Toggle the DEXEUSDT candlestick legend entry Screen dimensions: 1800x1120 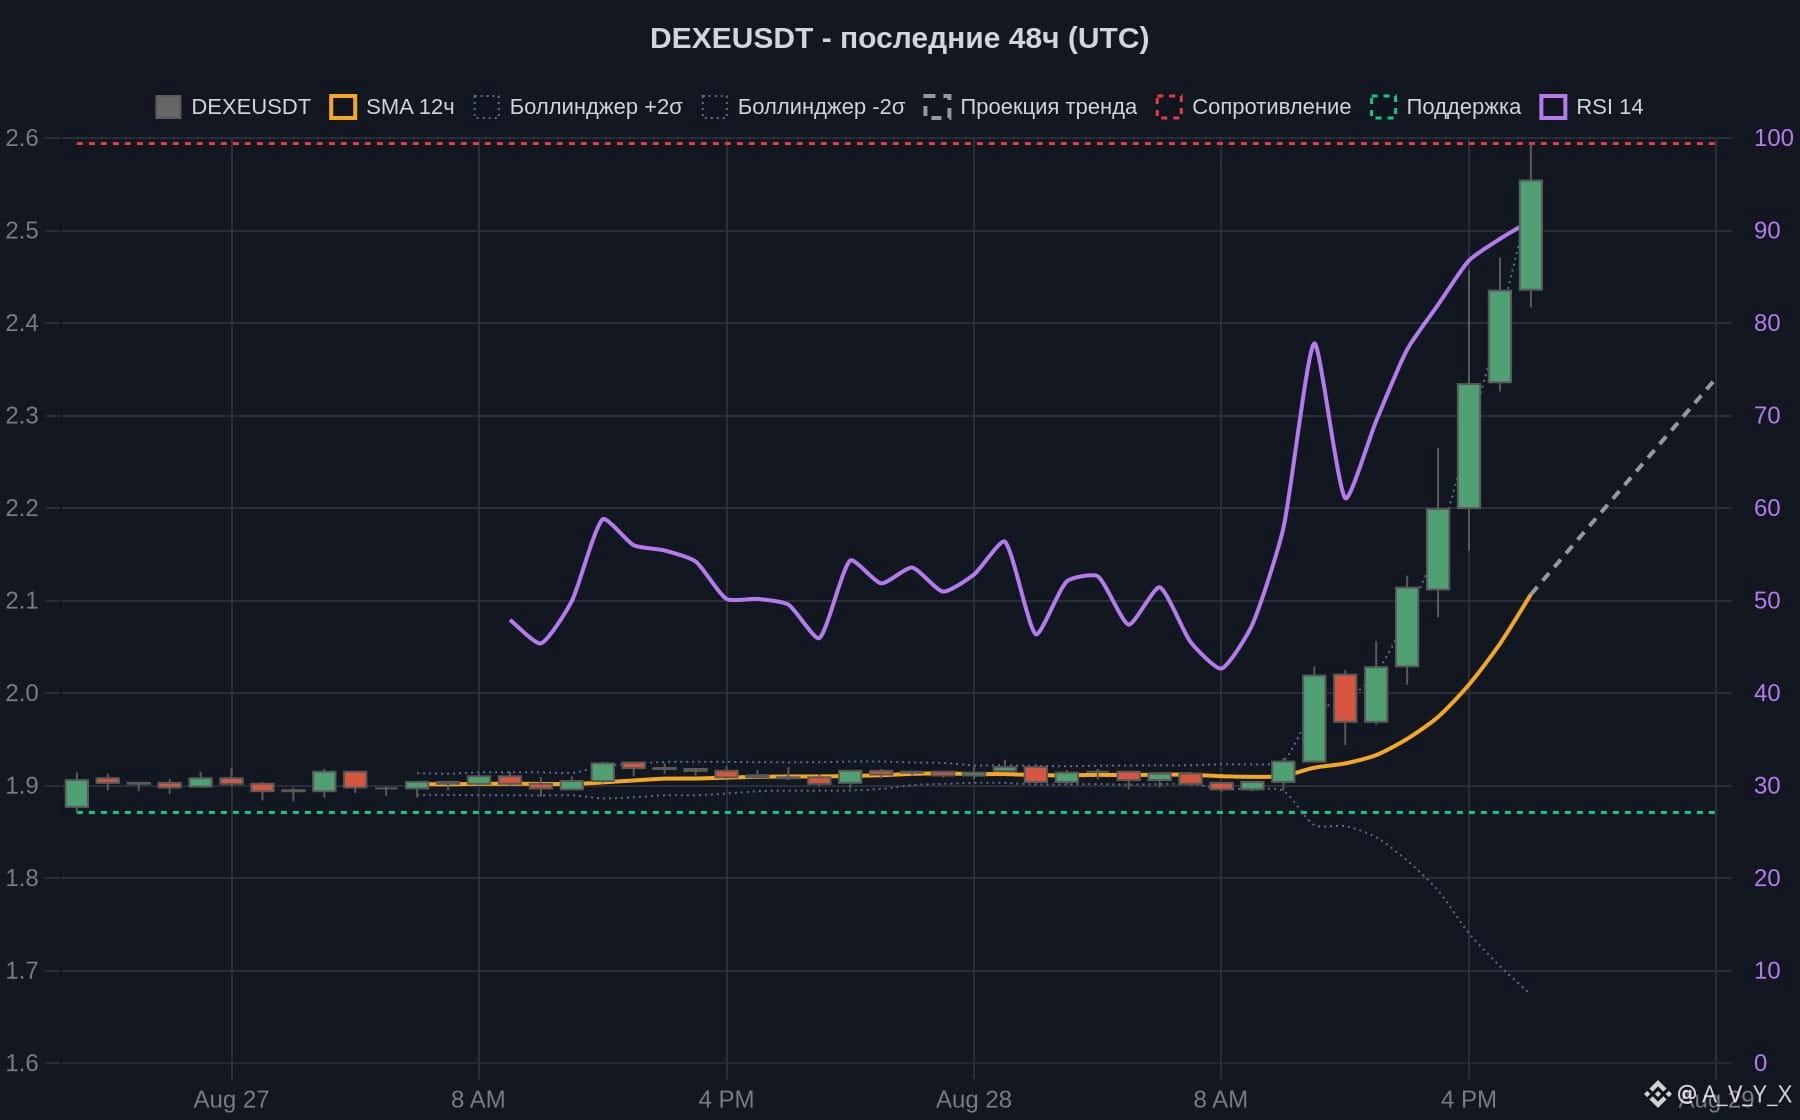232,107
